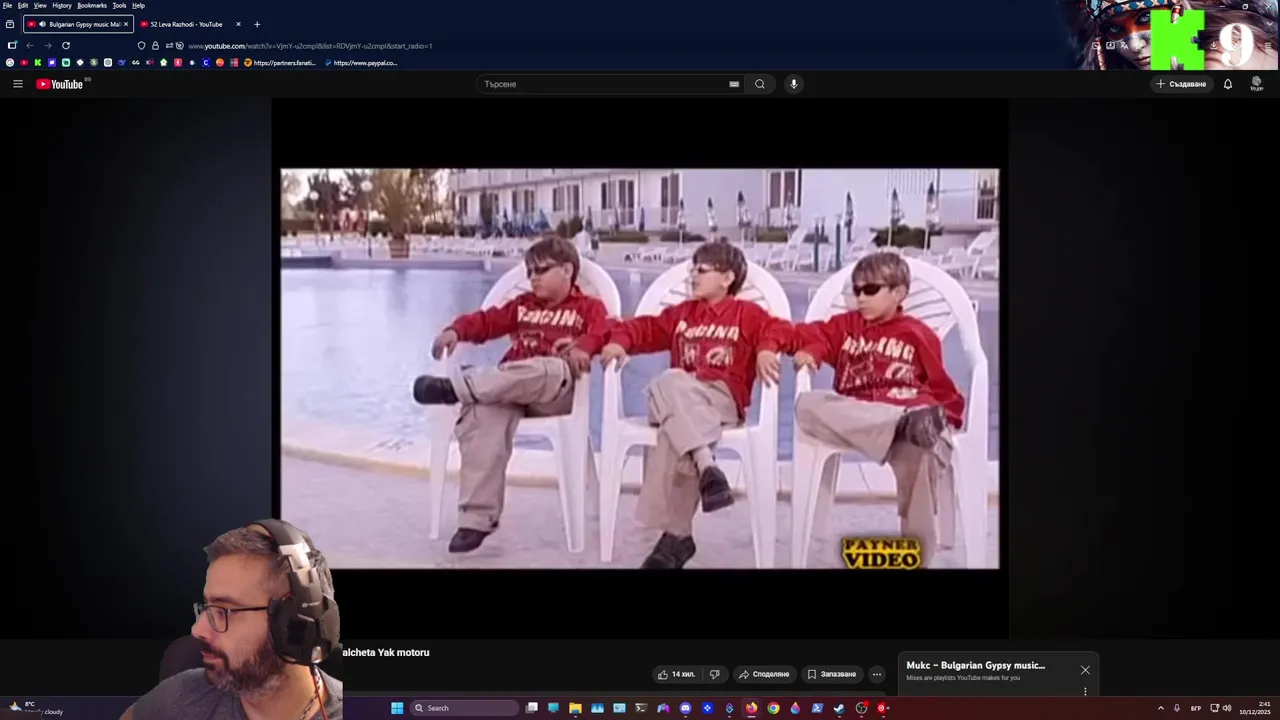Open tracking protection shield icon

click(x=141, y=45)
